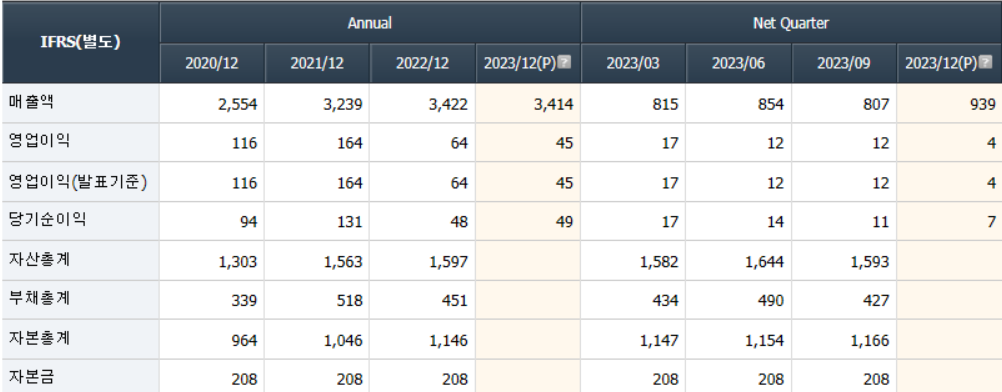Select the 매출액 value 939
Viewport: 1002px width, 392px height.
coord(984,104)
